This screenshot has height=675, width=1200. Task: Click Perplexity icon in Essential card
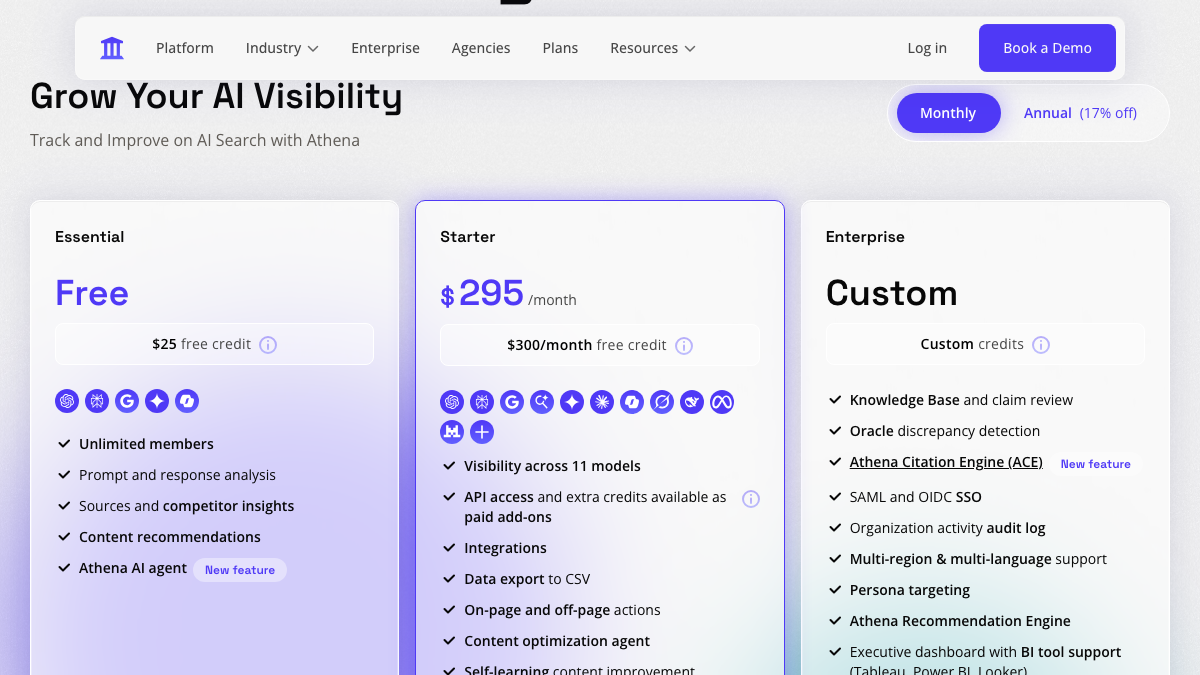(x=97, y=401)
